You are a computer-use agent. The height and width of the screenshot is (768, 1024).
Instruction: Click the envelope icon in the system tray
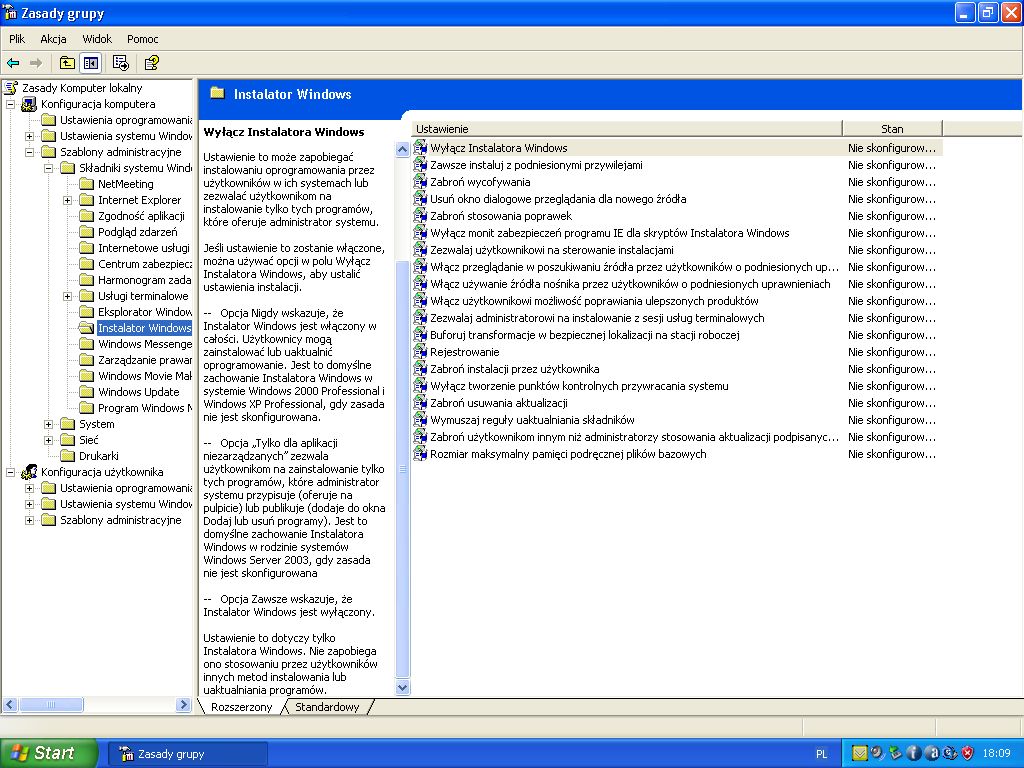coord(859,754)
